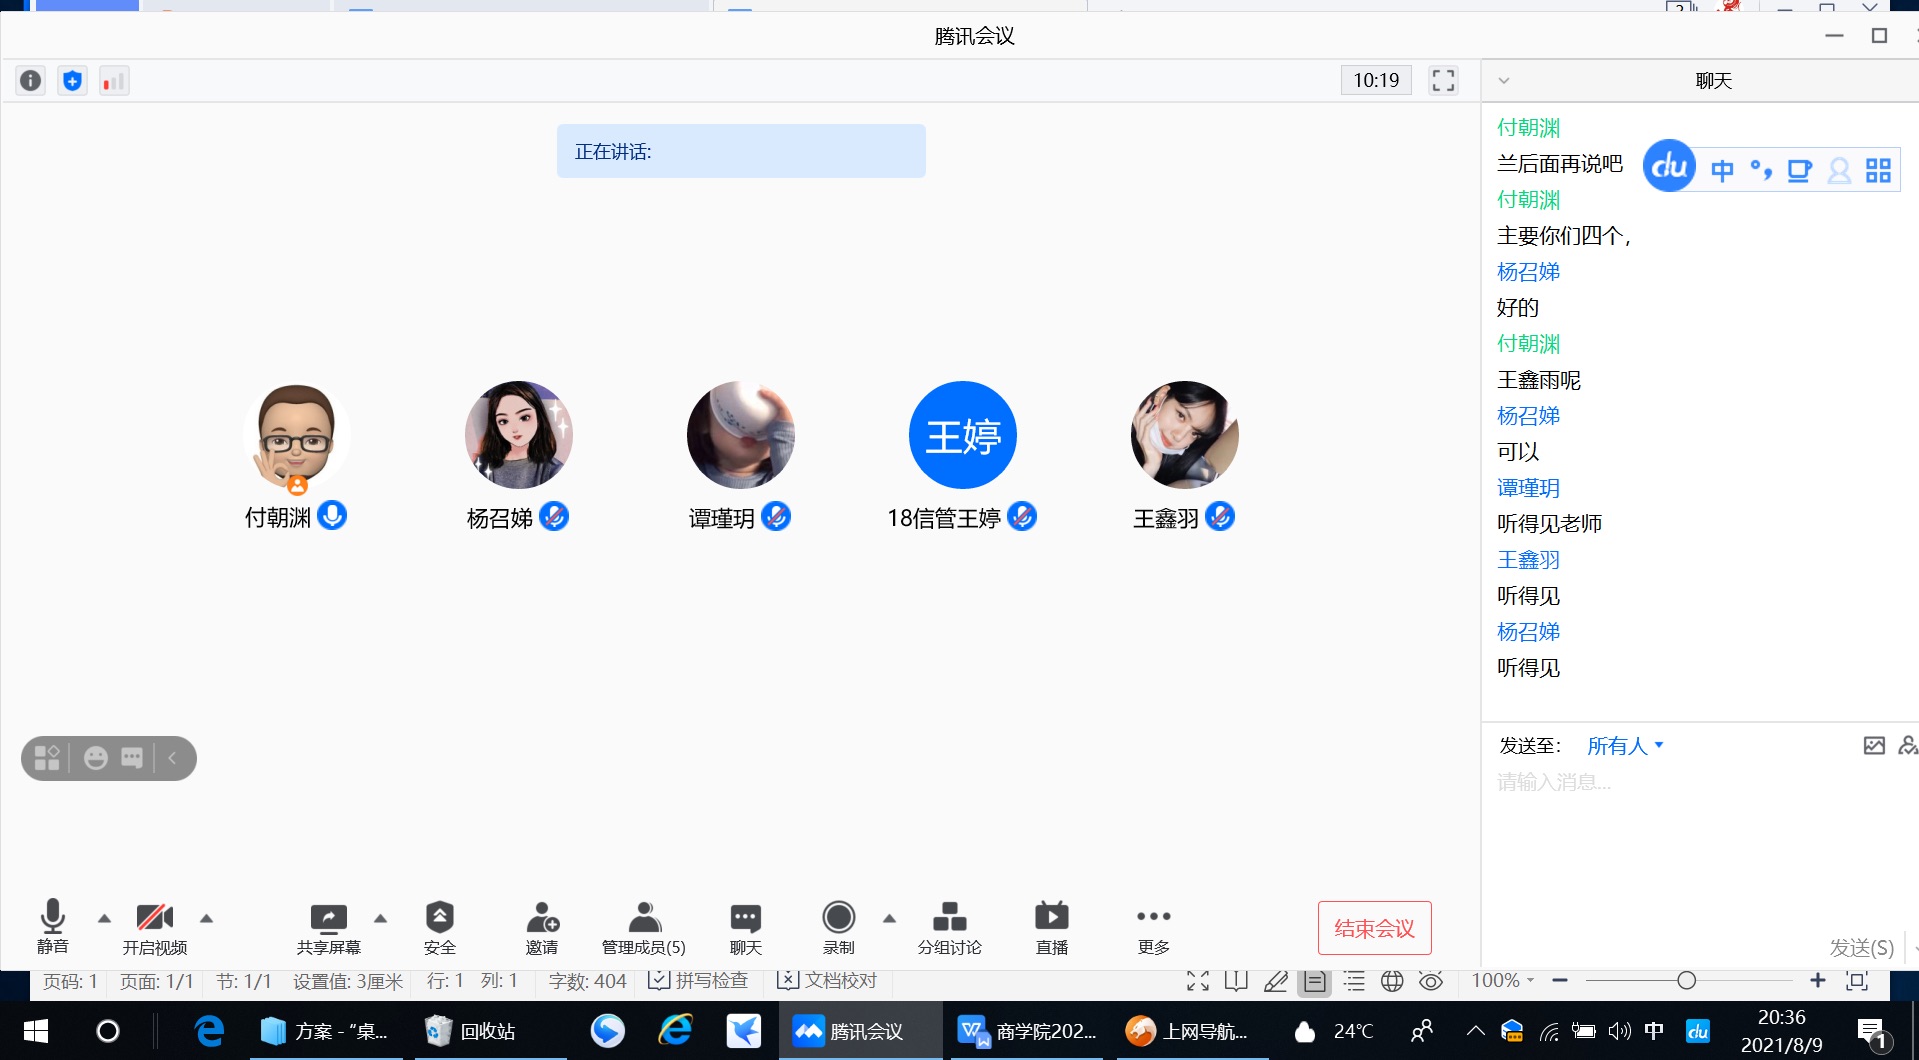Collapse the chat panel chevron
The width and height of the screenshot is (1919, 1060).
point(1504,81)
